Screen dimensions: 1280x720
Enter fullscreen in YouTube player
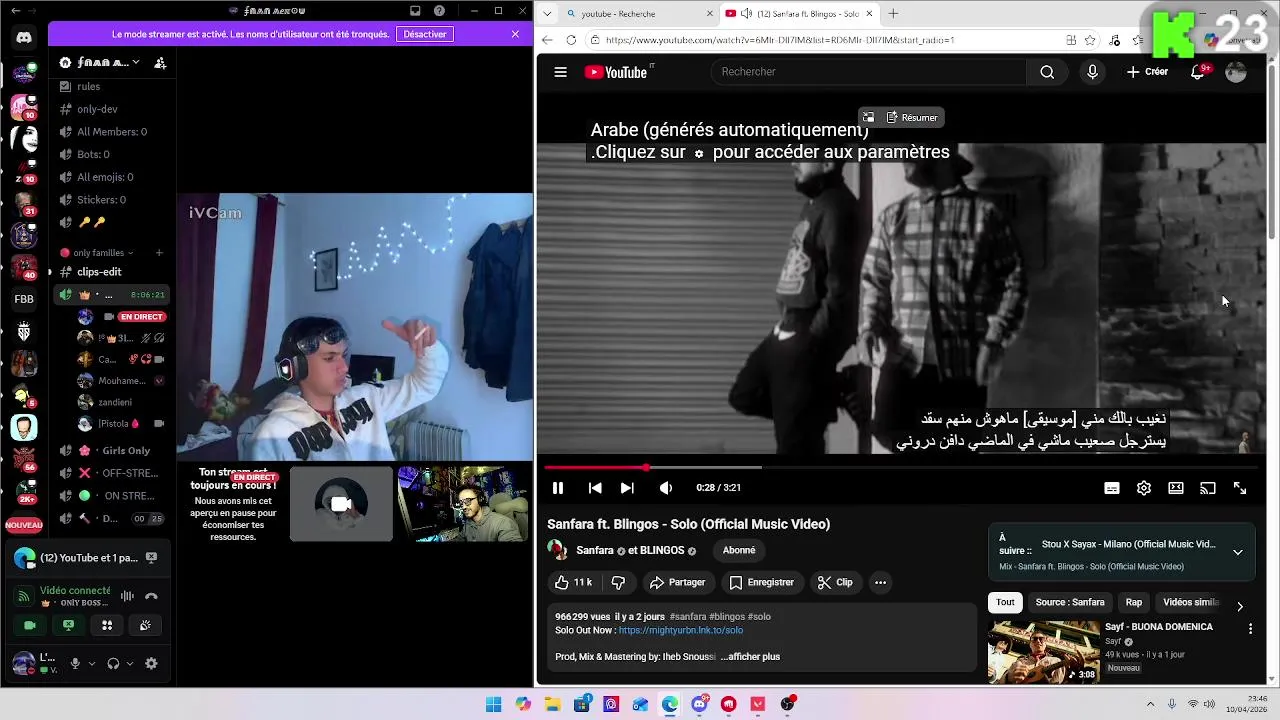click(1240, 488)
